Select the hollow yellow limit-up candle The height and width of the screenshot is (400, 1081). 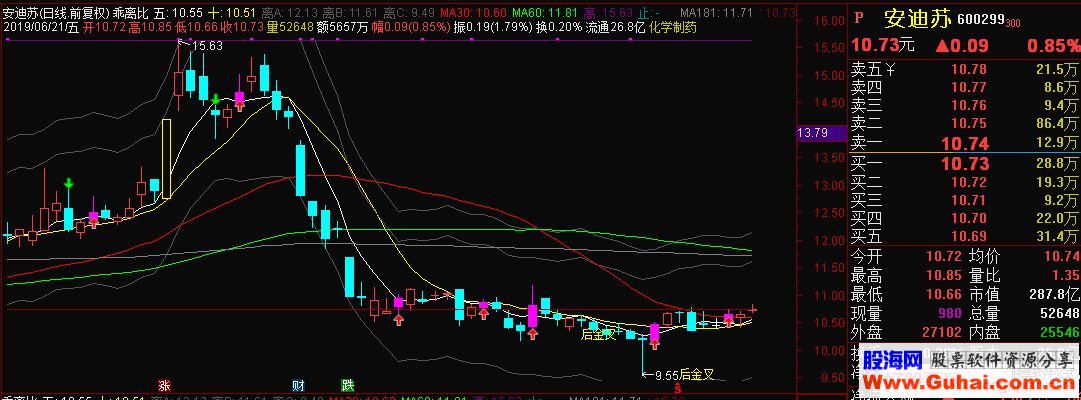tap(166, 159)
